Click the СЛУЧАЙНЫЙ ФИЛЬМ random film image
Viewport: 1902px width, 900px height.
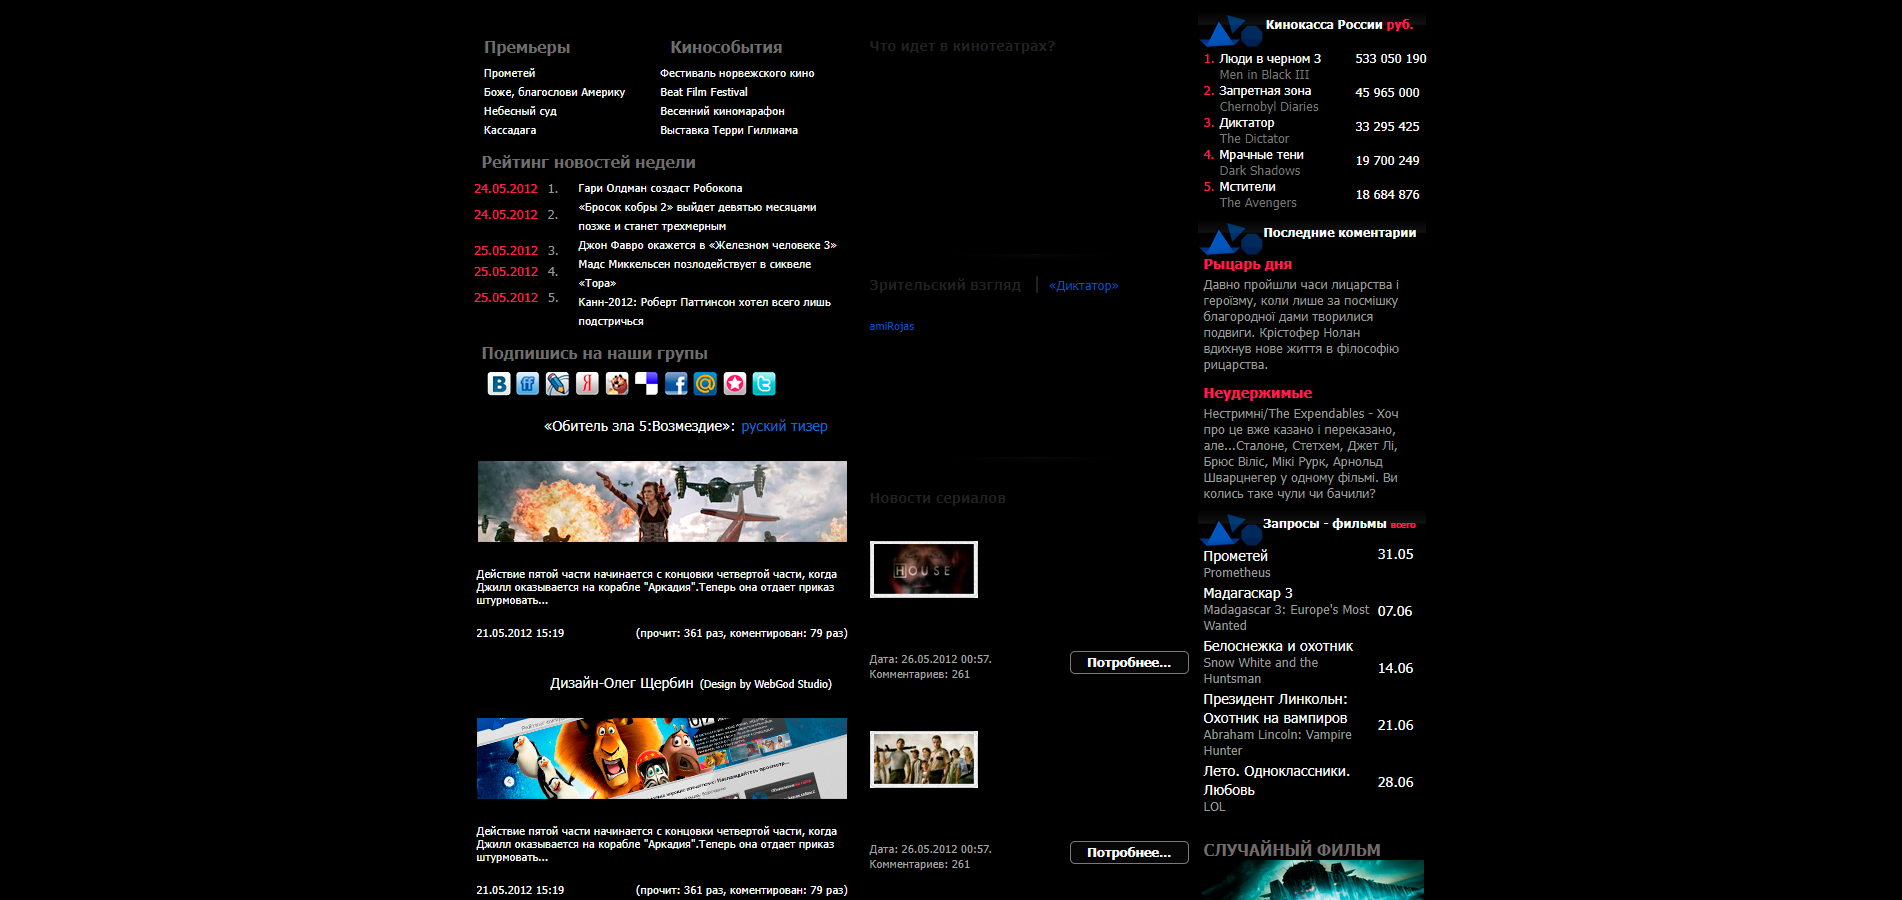(x=1312, y=880)
